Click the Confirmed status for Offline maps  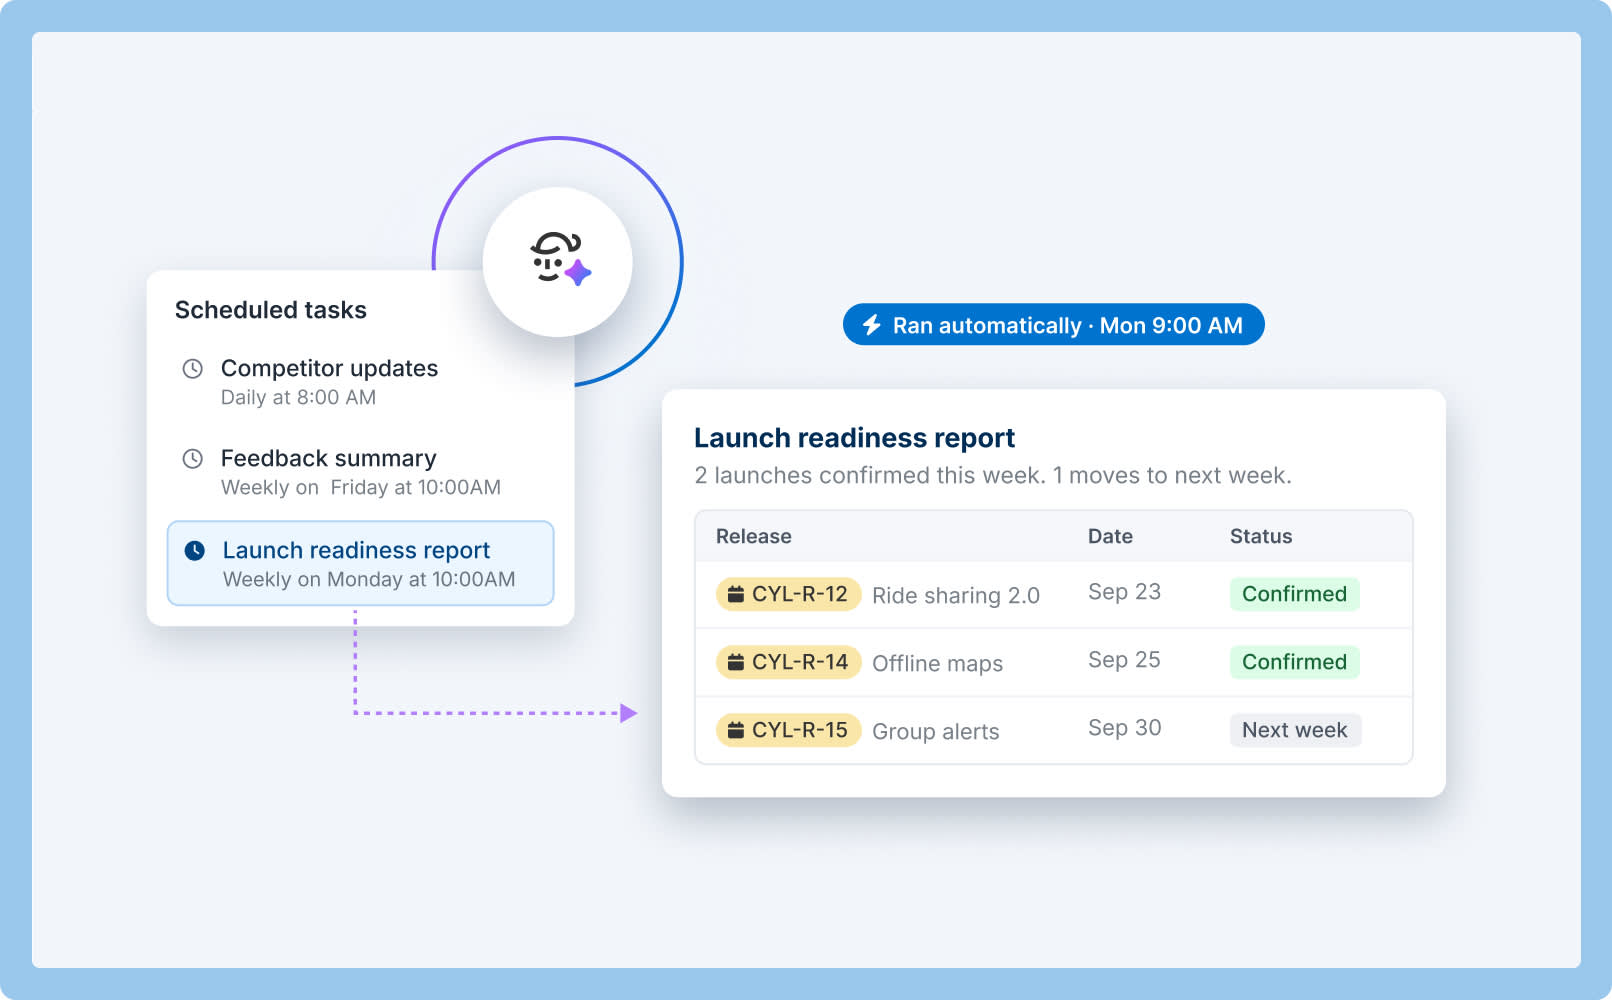(x=1294, y=662)
